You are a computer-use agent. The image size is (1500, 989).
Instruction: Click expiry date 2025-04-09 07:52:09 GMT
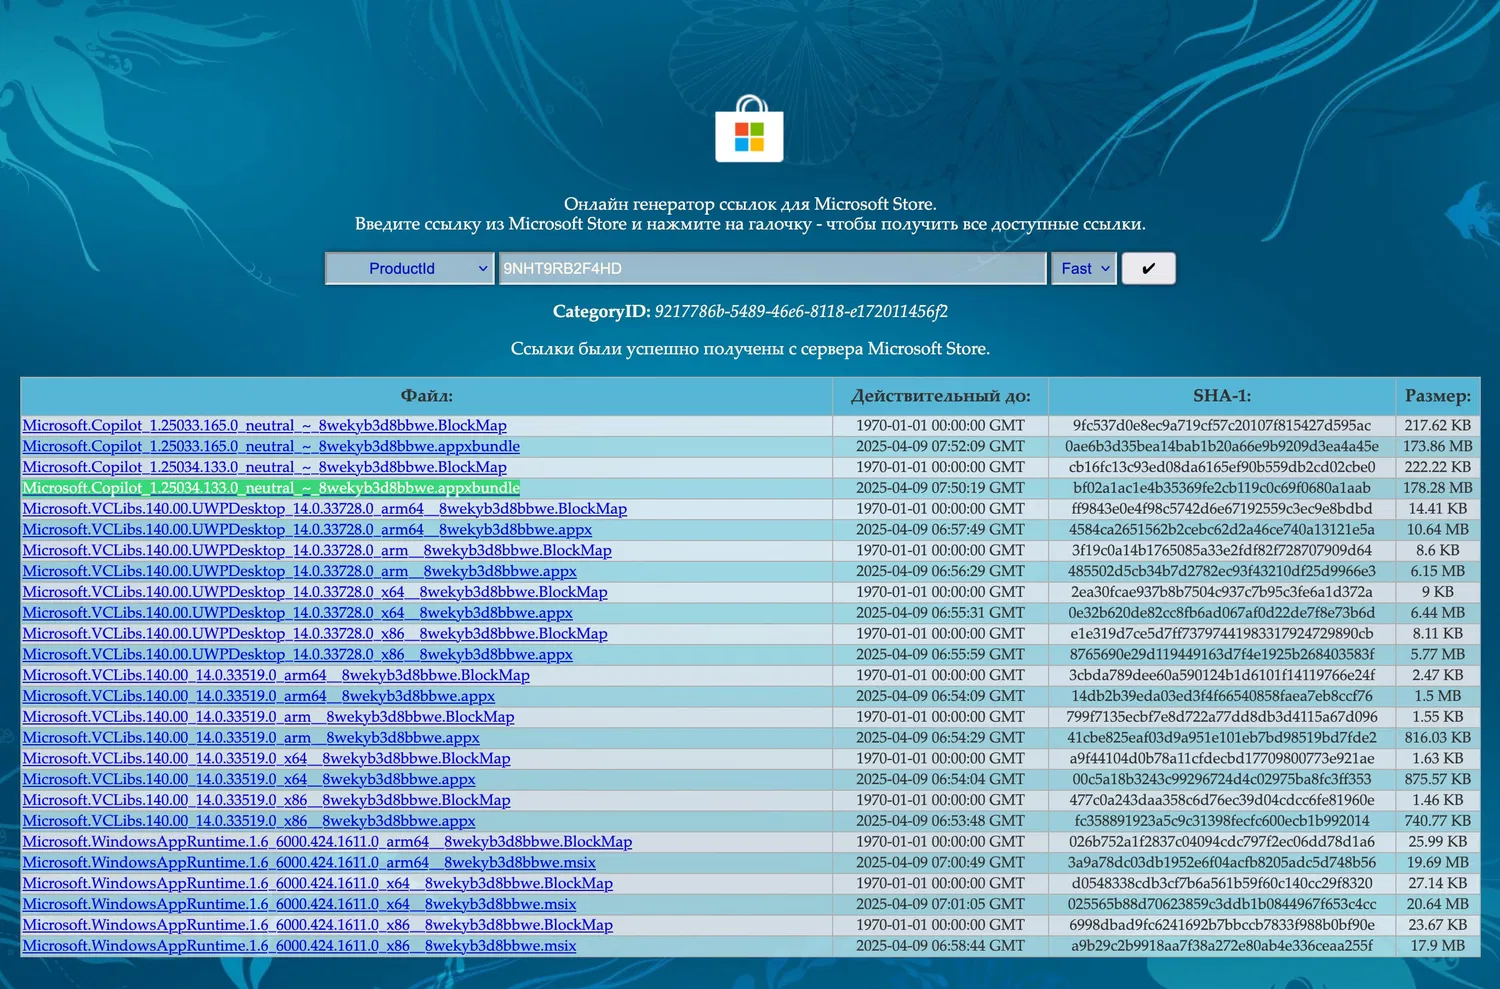tap(941, 446)
